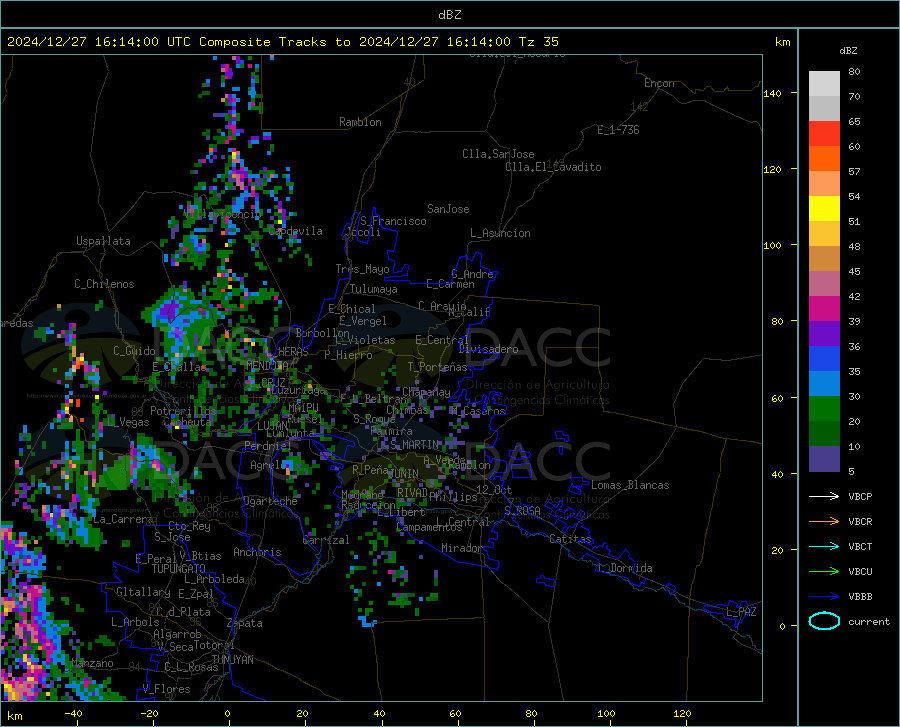This screenshot has height=727, width=900.
Task: Select the light blue 30 dBZ swatch
Action: click(824, 384)
